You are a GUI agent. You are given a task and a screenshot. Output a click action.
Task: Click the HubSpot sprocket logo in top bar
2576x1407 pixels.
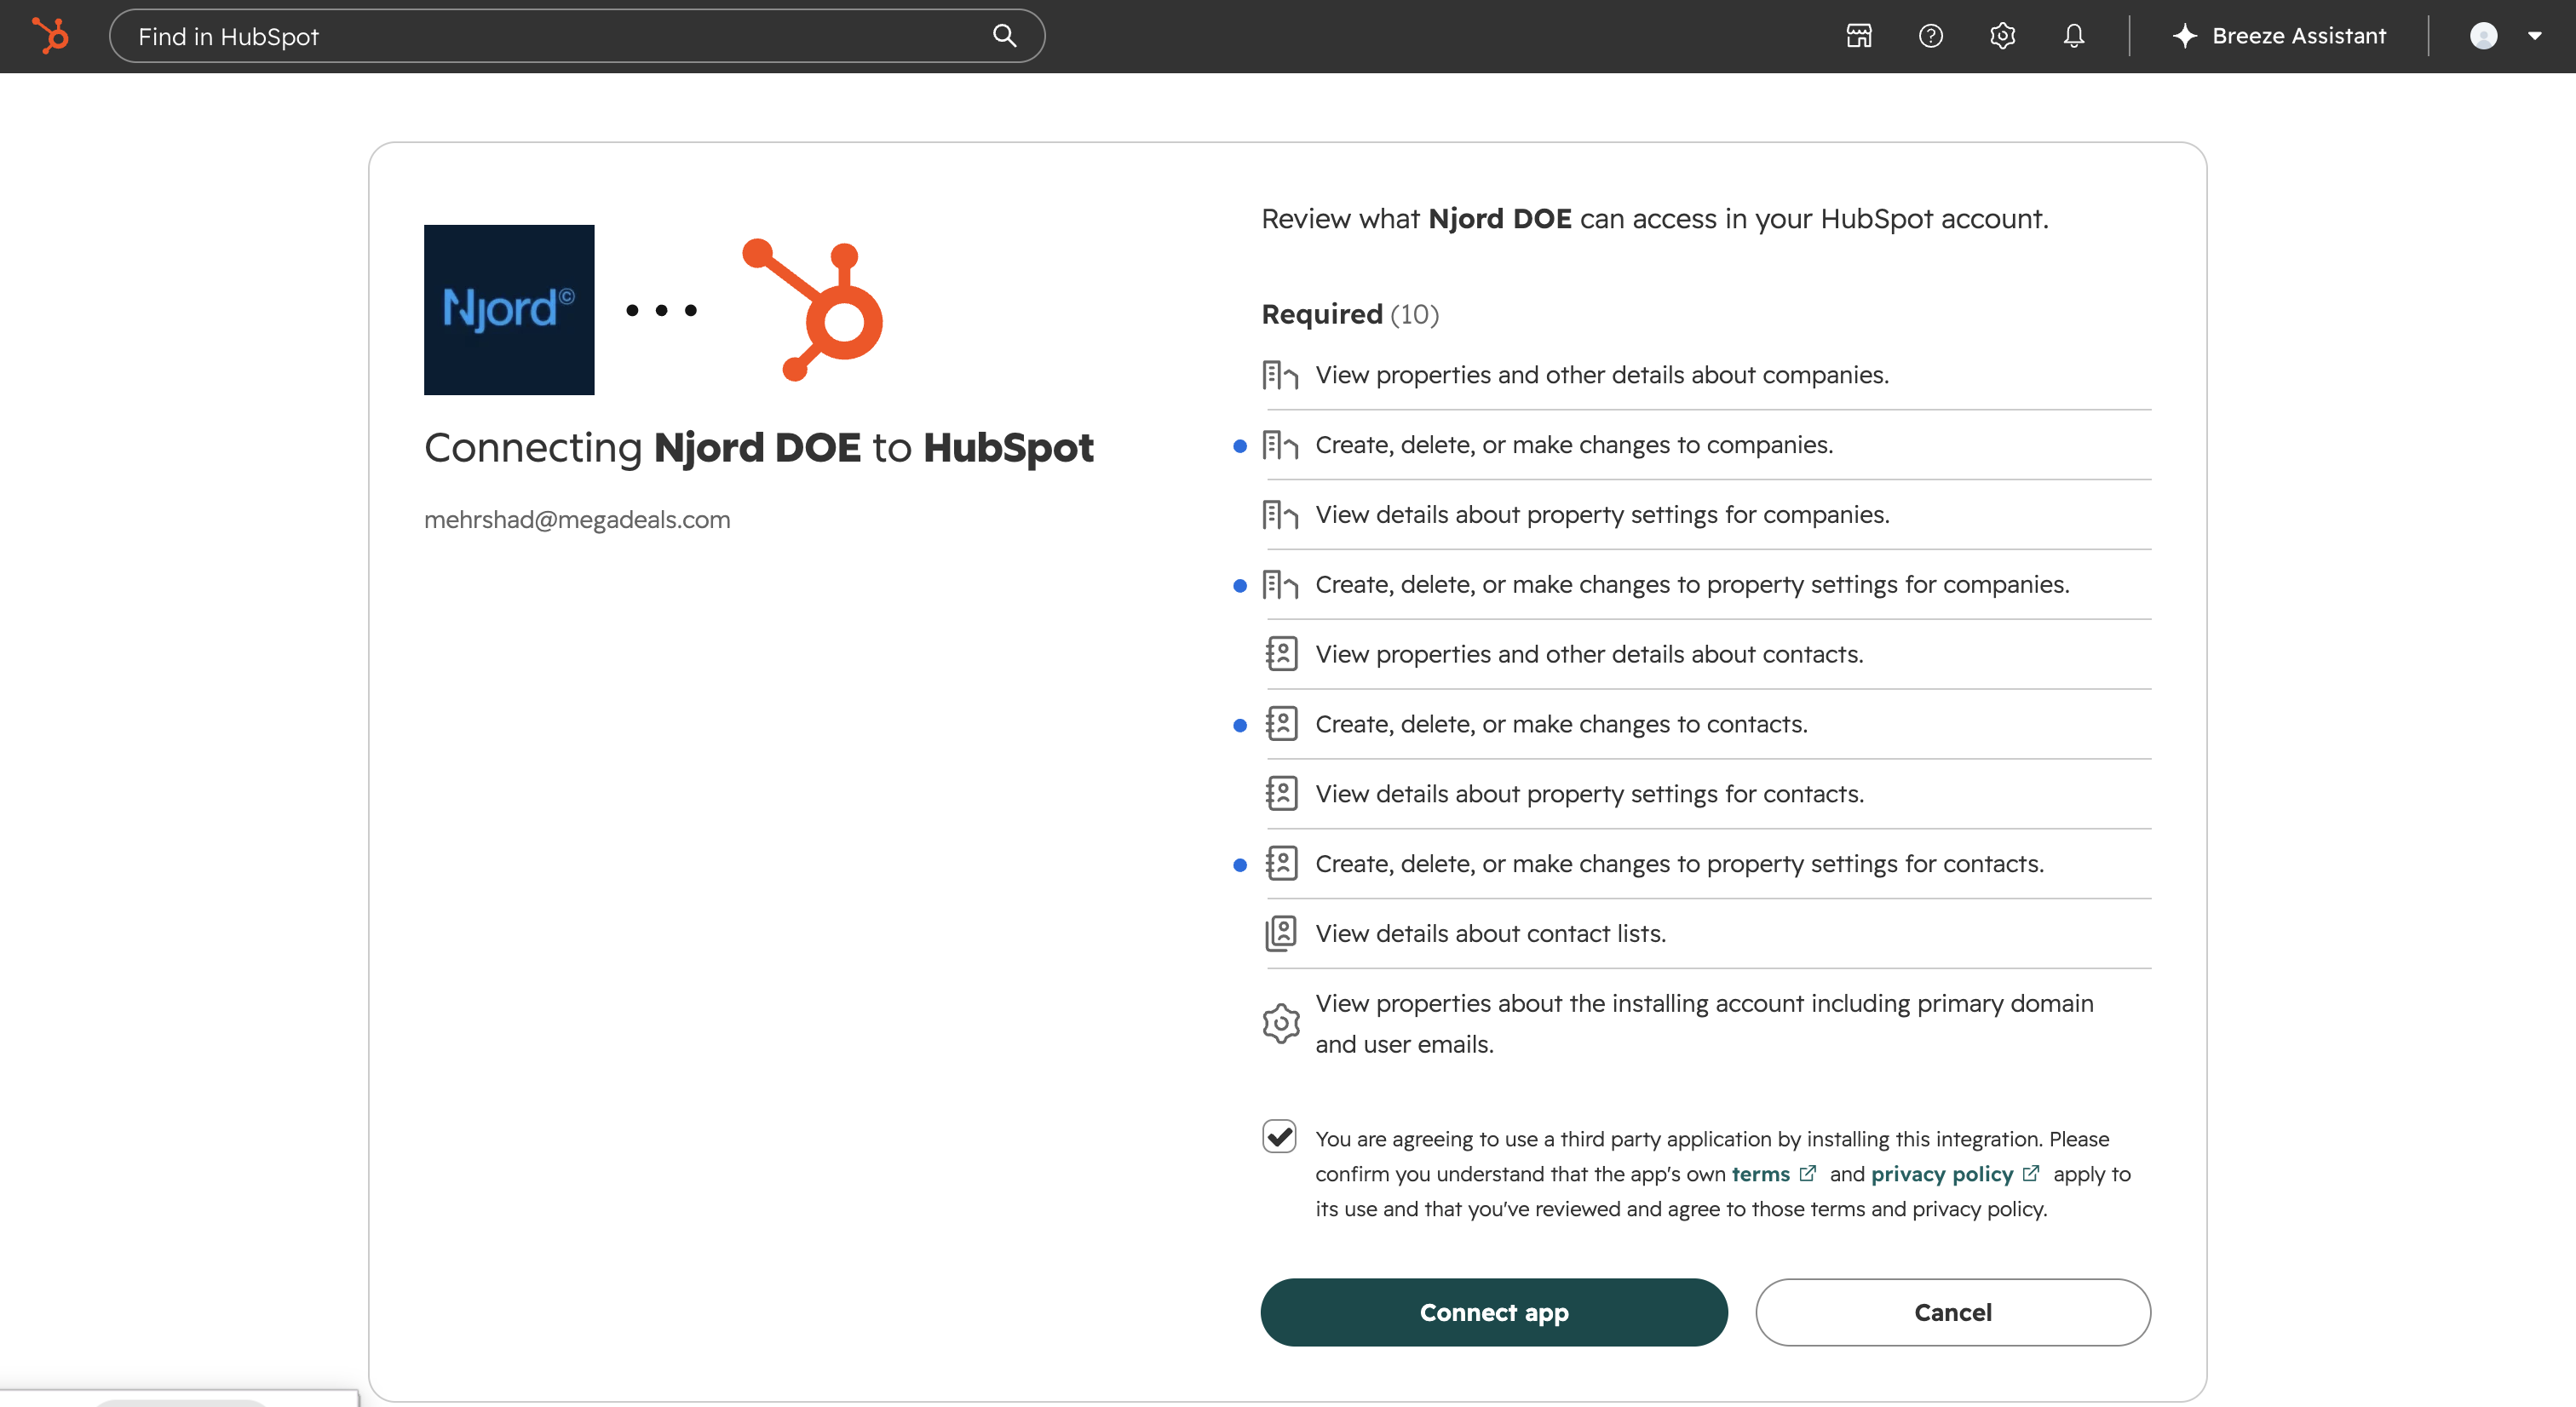click(50, 36)
